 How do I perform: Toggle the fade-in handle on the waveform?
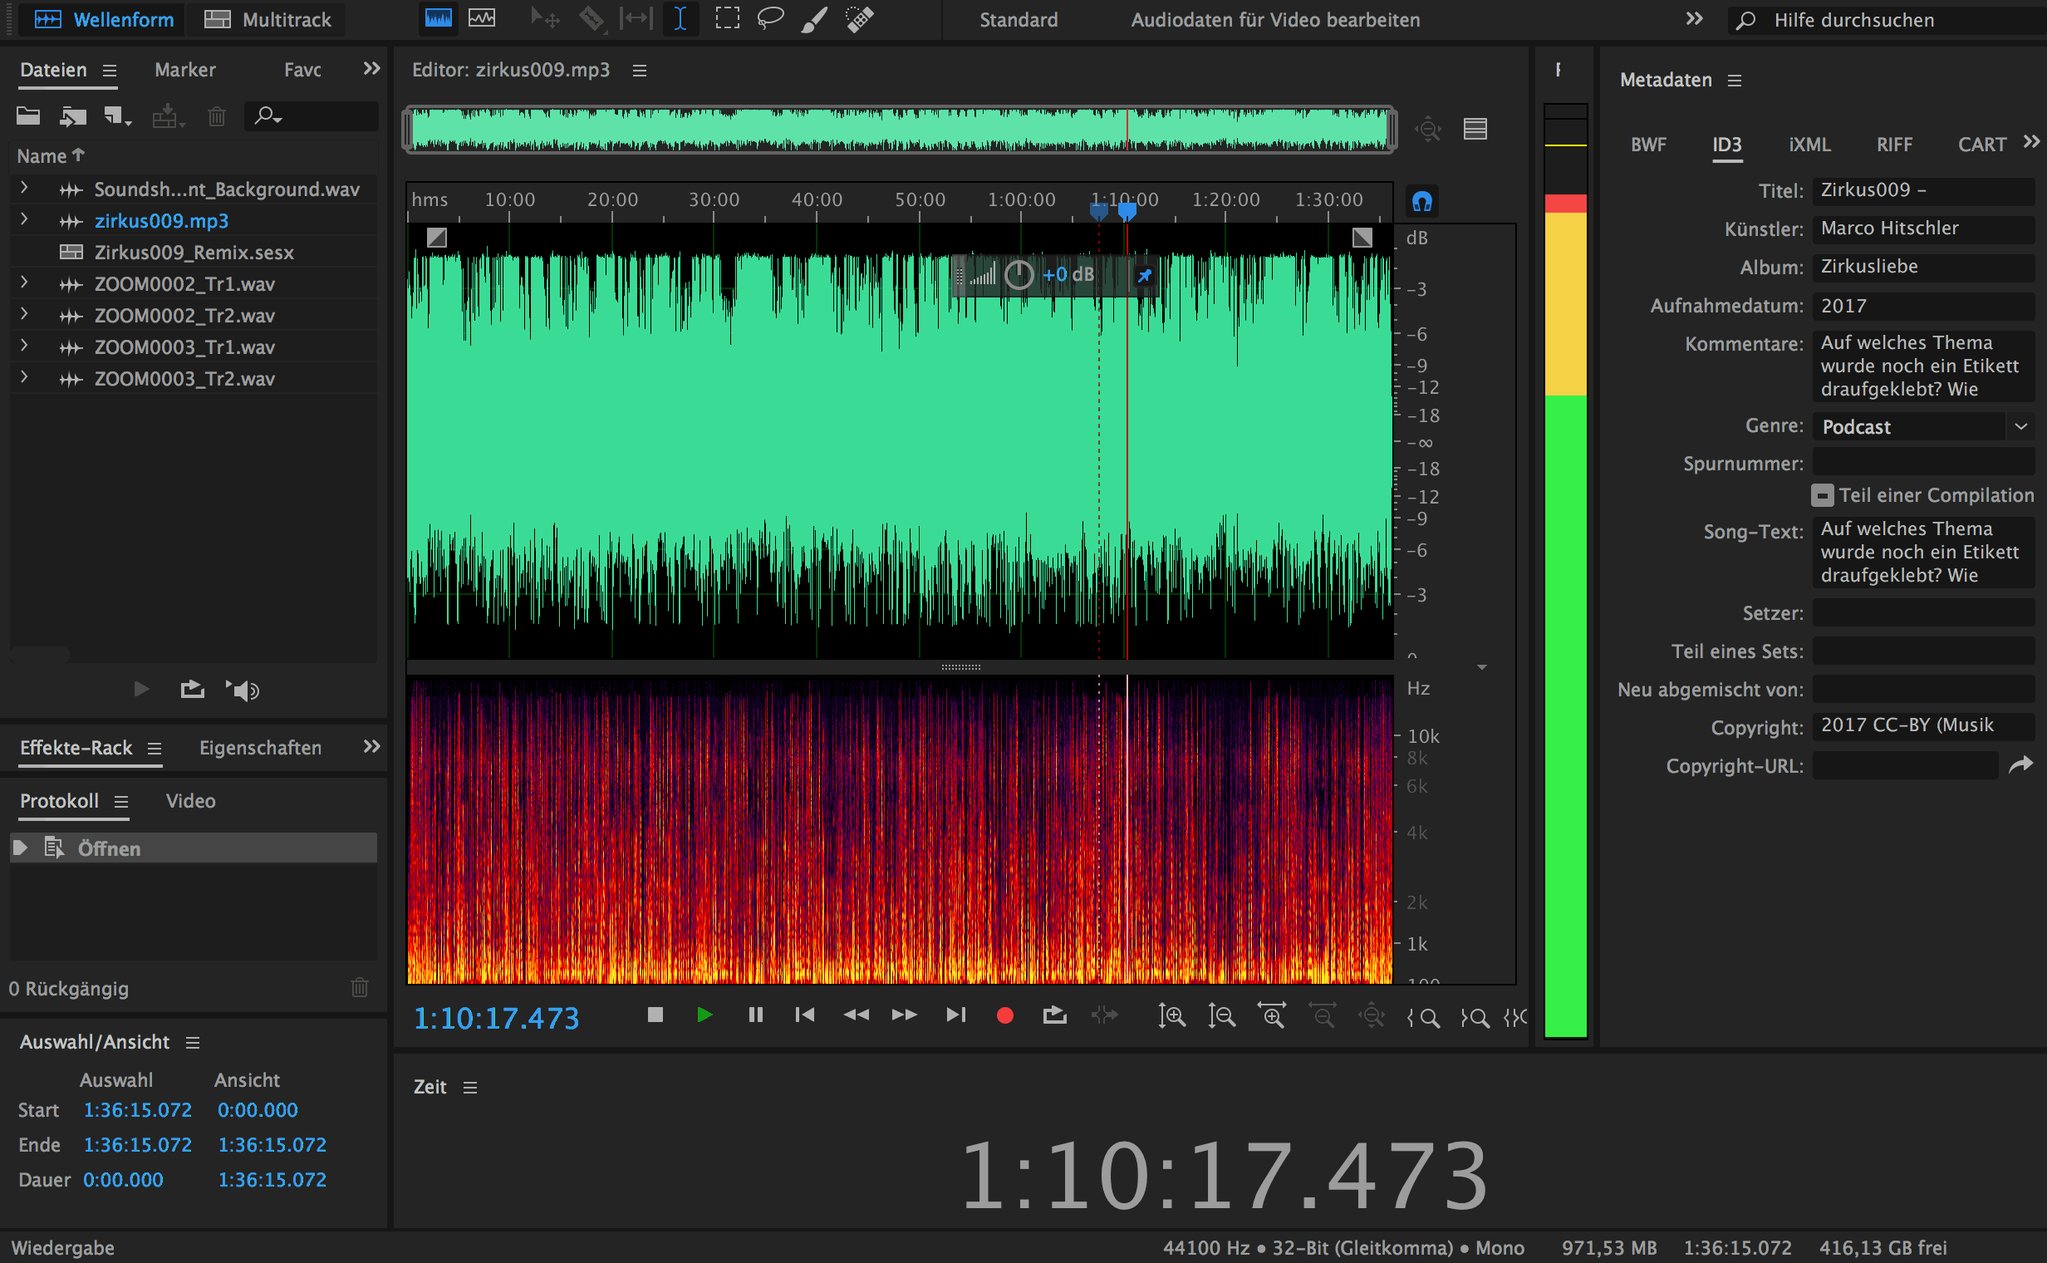436,237
